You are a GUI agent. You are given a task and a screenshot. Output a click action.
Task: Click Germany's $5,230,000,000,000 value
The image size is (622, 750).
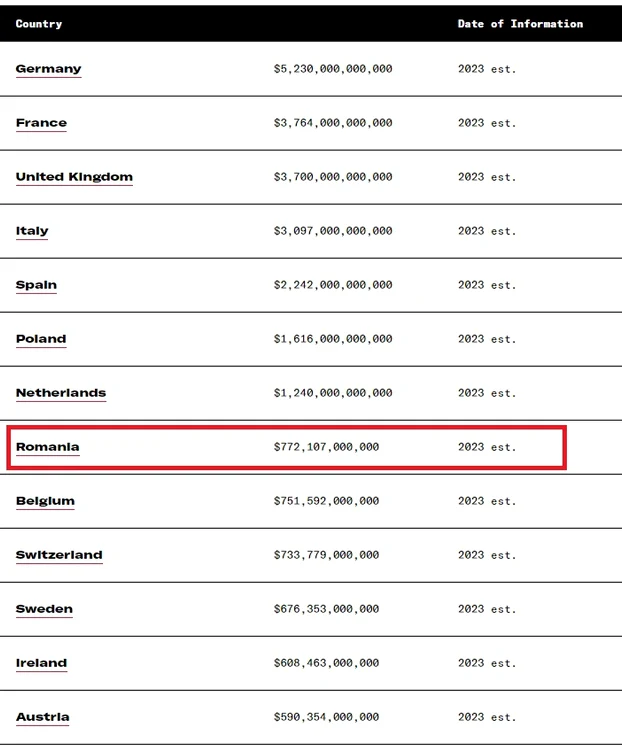pyautogui.click(x=333, y=69)
